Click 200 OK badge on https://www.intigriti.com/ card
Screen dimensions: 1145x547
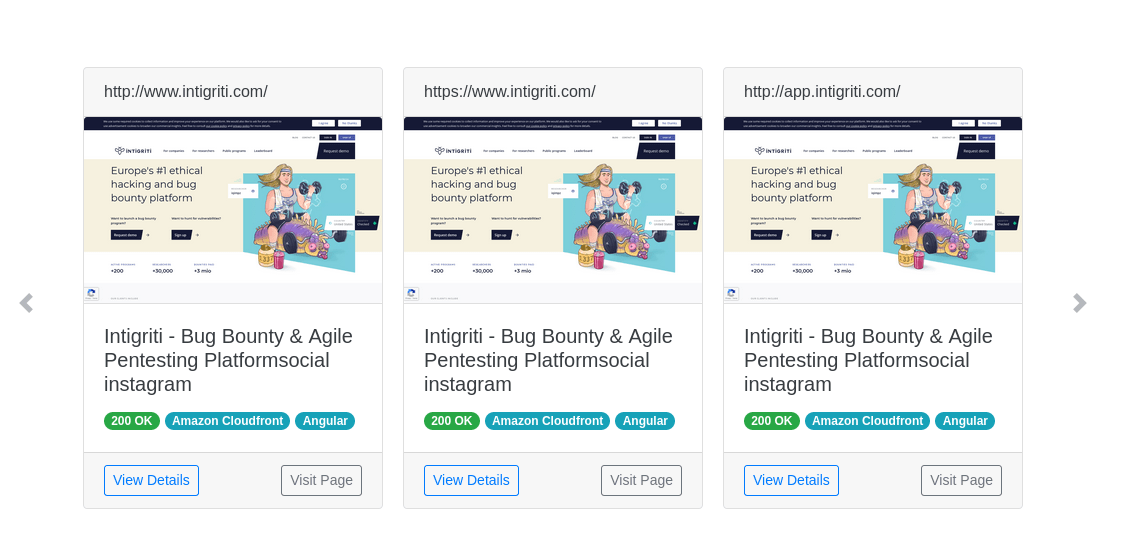click(452, 421)
